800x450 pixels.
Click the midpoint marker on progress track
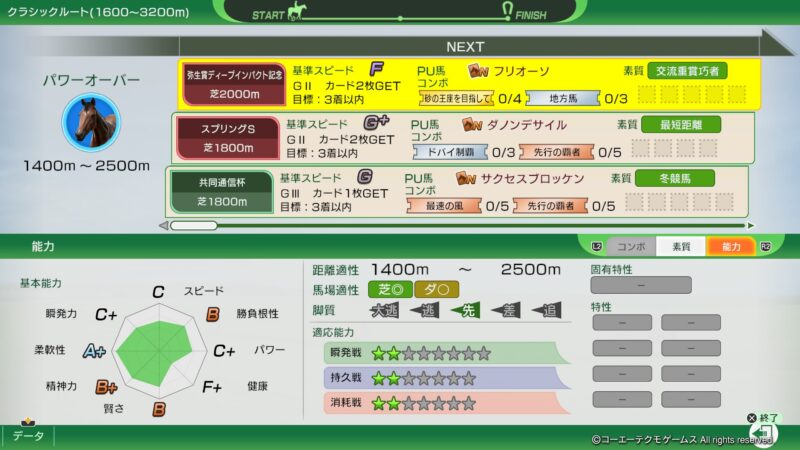click(401, 18)
